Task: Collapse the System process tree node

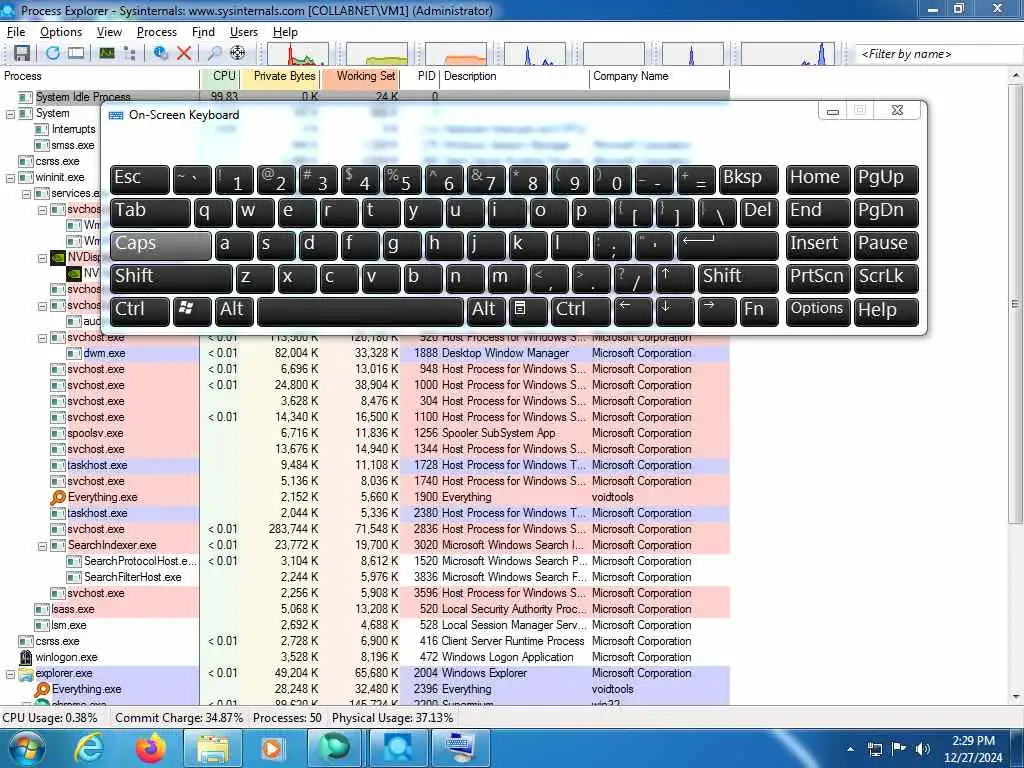Action: pyautogui.click(x=10, y=114)
